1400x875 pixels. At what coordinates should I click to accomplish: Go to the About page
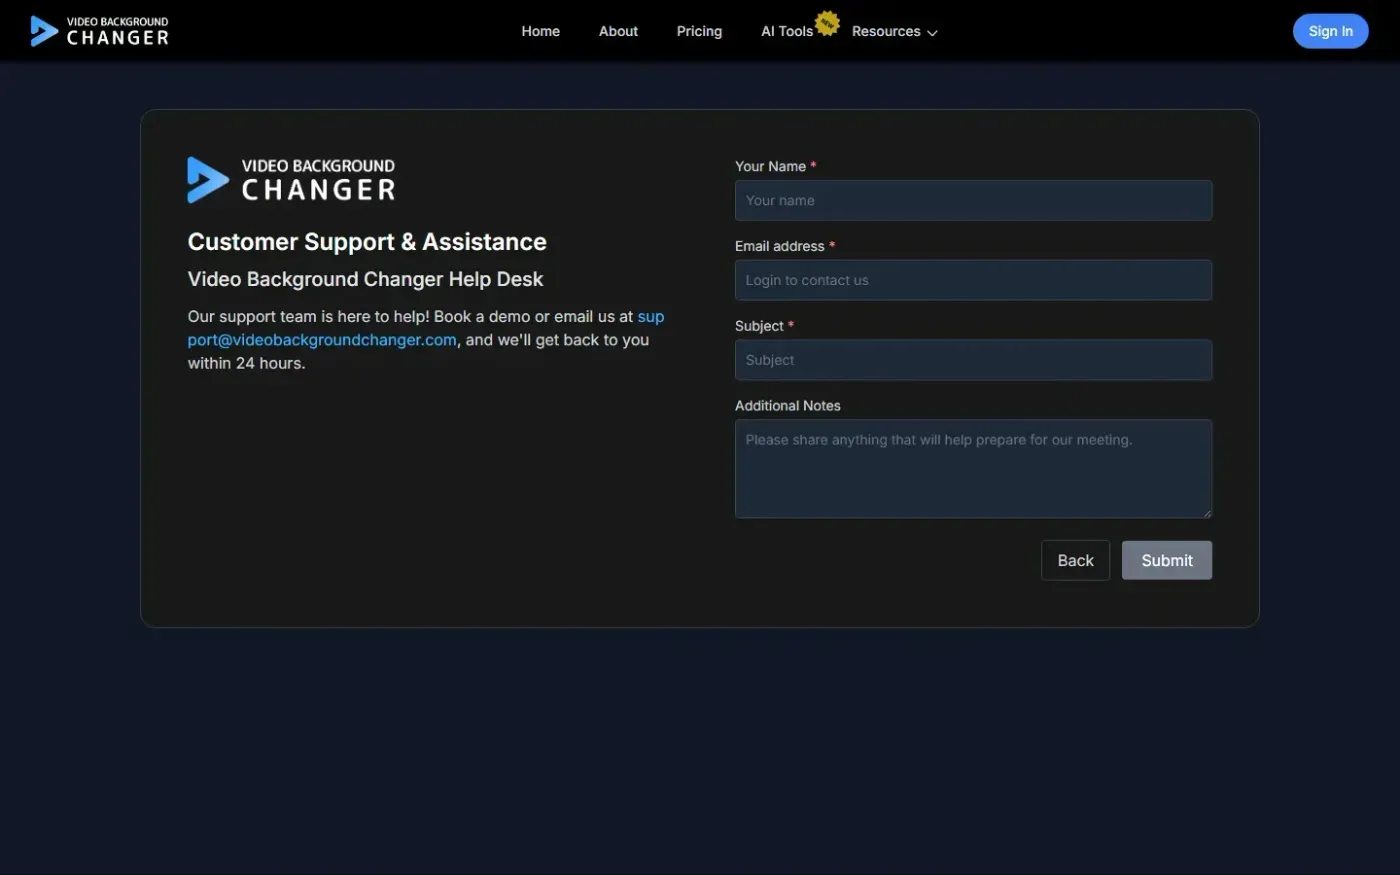coord(618,31)
